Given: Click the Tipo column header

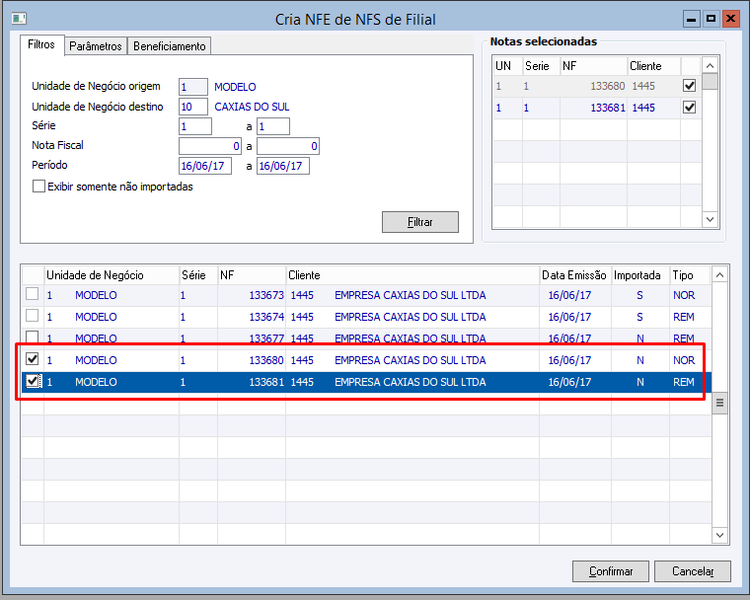Looking at the screenshot, I should 690,275.
